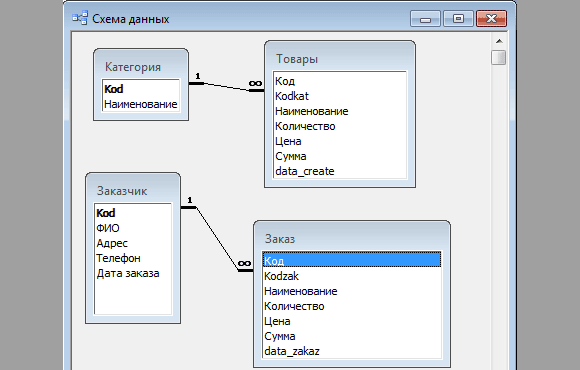The image size is (580, 370).
Task: Select Наименование field in Категория table
Action: pos(141,104)
